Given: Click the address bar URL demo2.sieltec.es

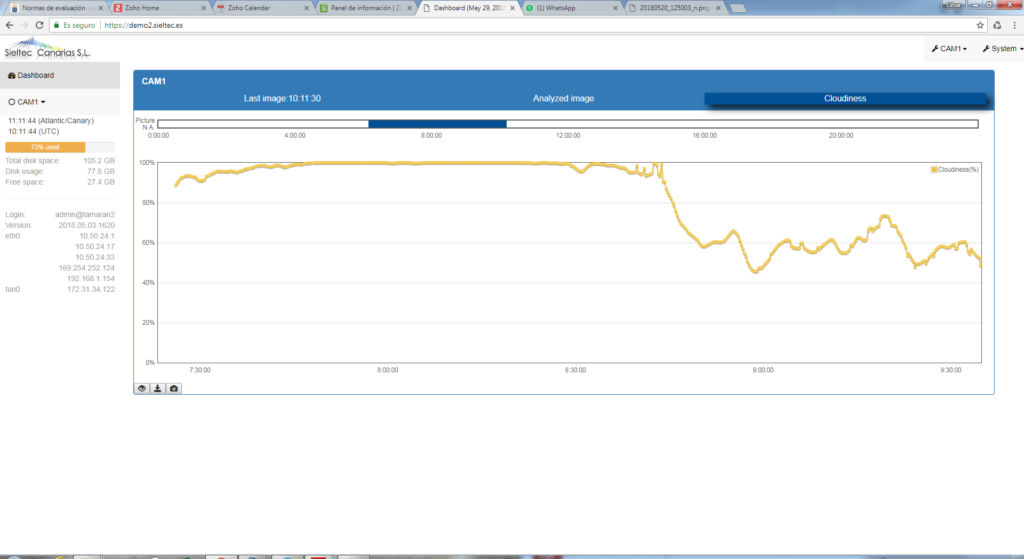Looking at the screenshot, I should click(144, 25).
